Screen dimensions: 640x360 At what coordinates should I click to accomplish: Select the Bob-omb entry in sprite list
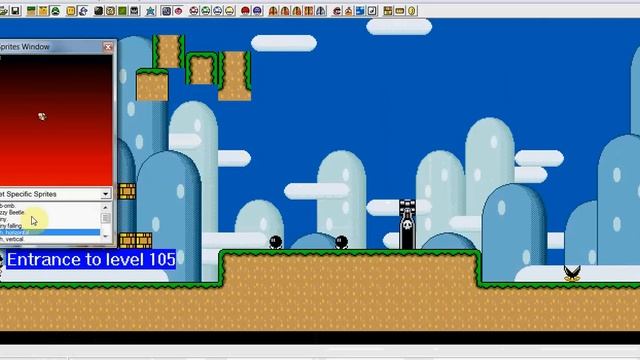tap(7, 206)
